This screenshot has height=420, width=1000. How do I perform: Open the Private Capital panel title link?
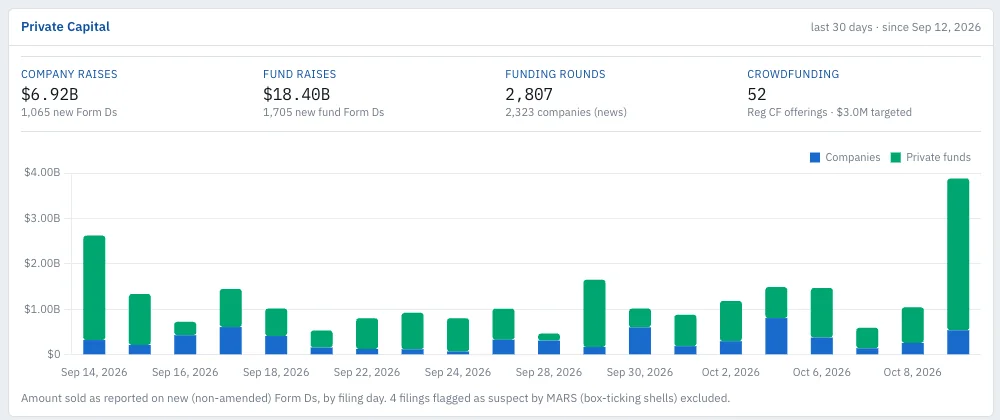click(x=66, y=27)
